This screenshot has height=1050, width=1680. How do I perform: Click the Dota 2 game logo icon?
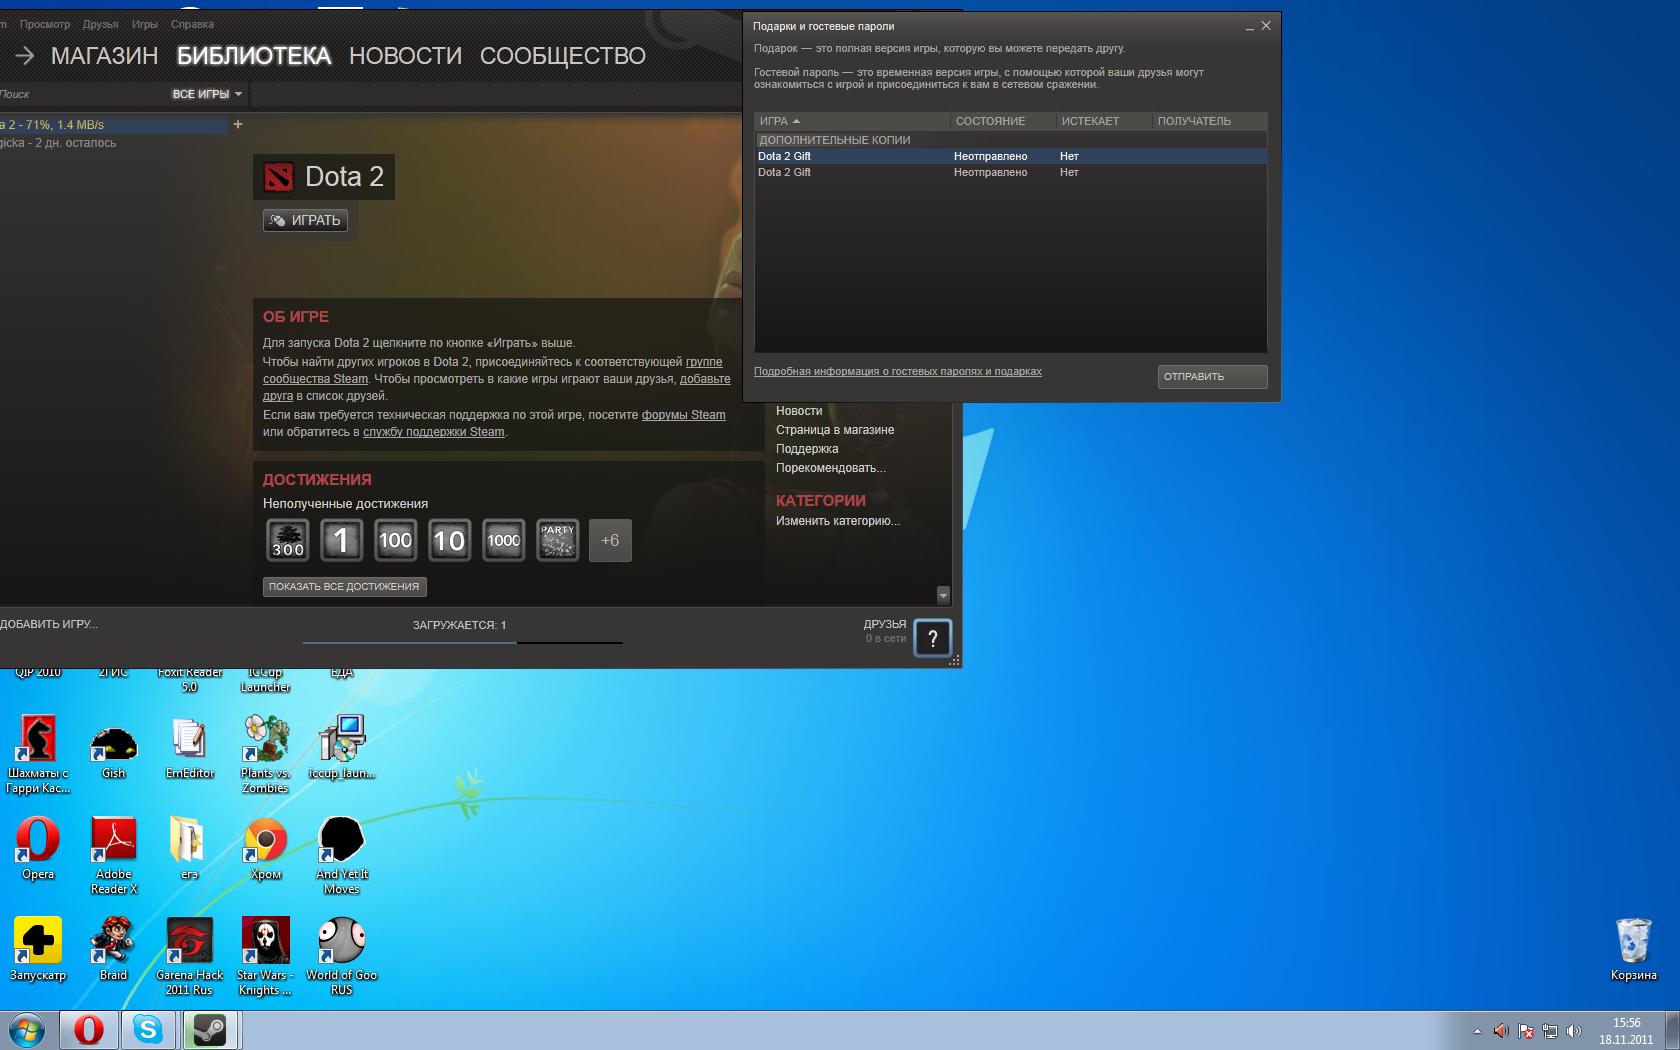(279, 177)
